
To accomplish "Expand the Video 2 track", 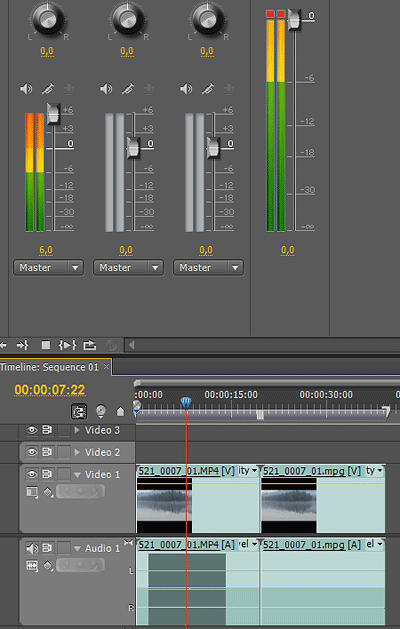I will coord(77,452).
